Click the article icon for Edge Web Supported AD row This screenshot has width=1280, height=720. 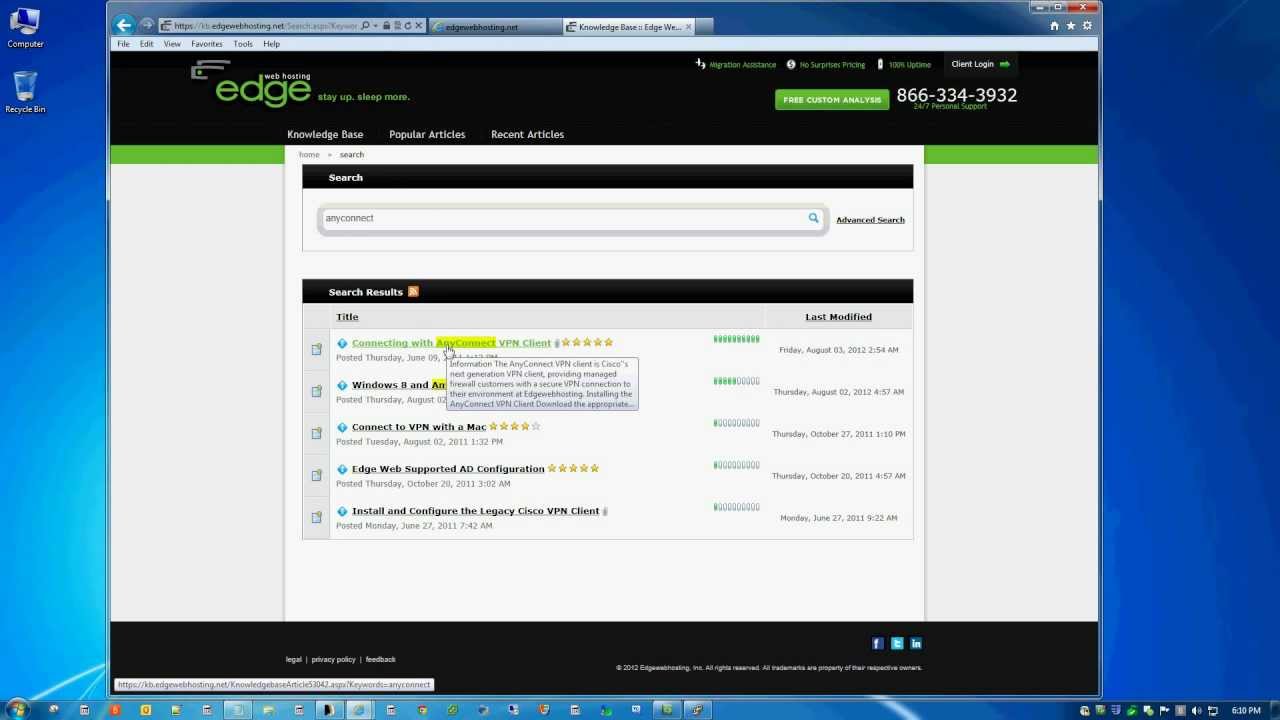point(316,475)
